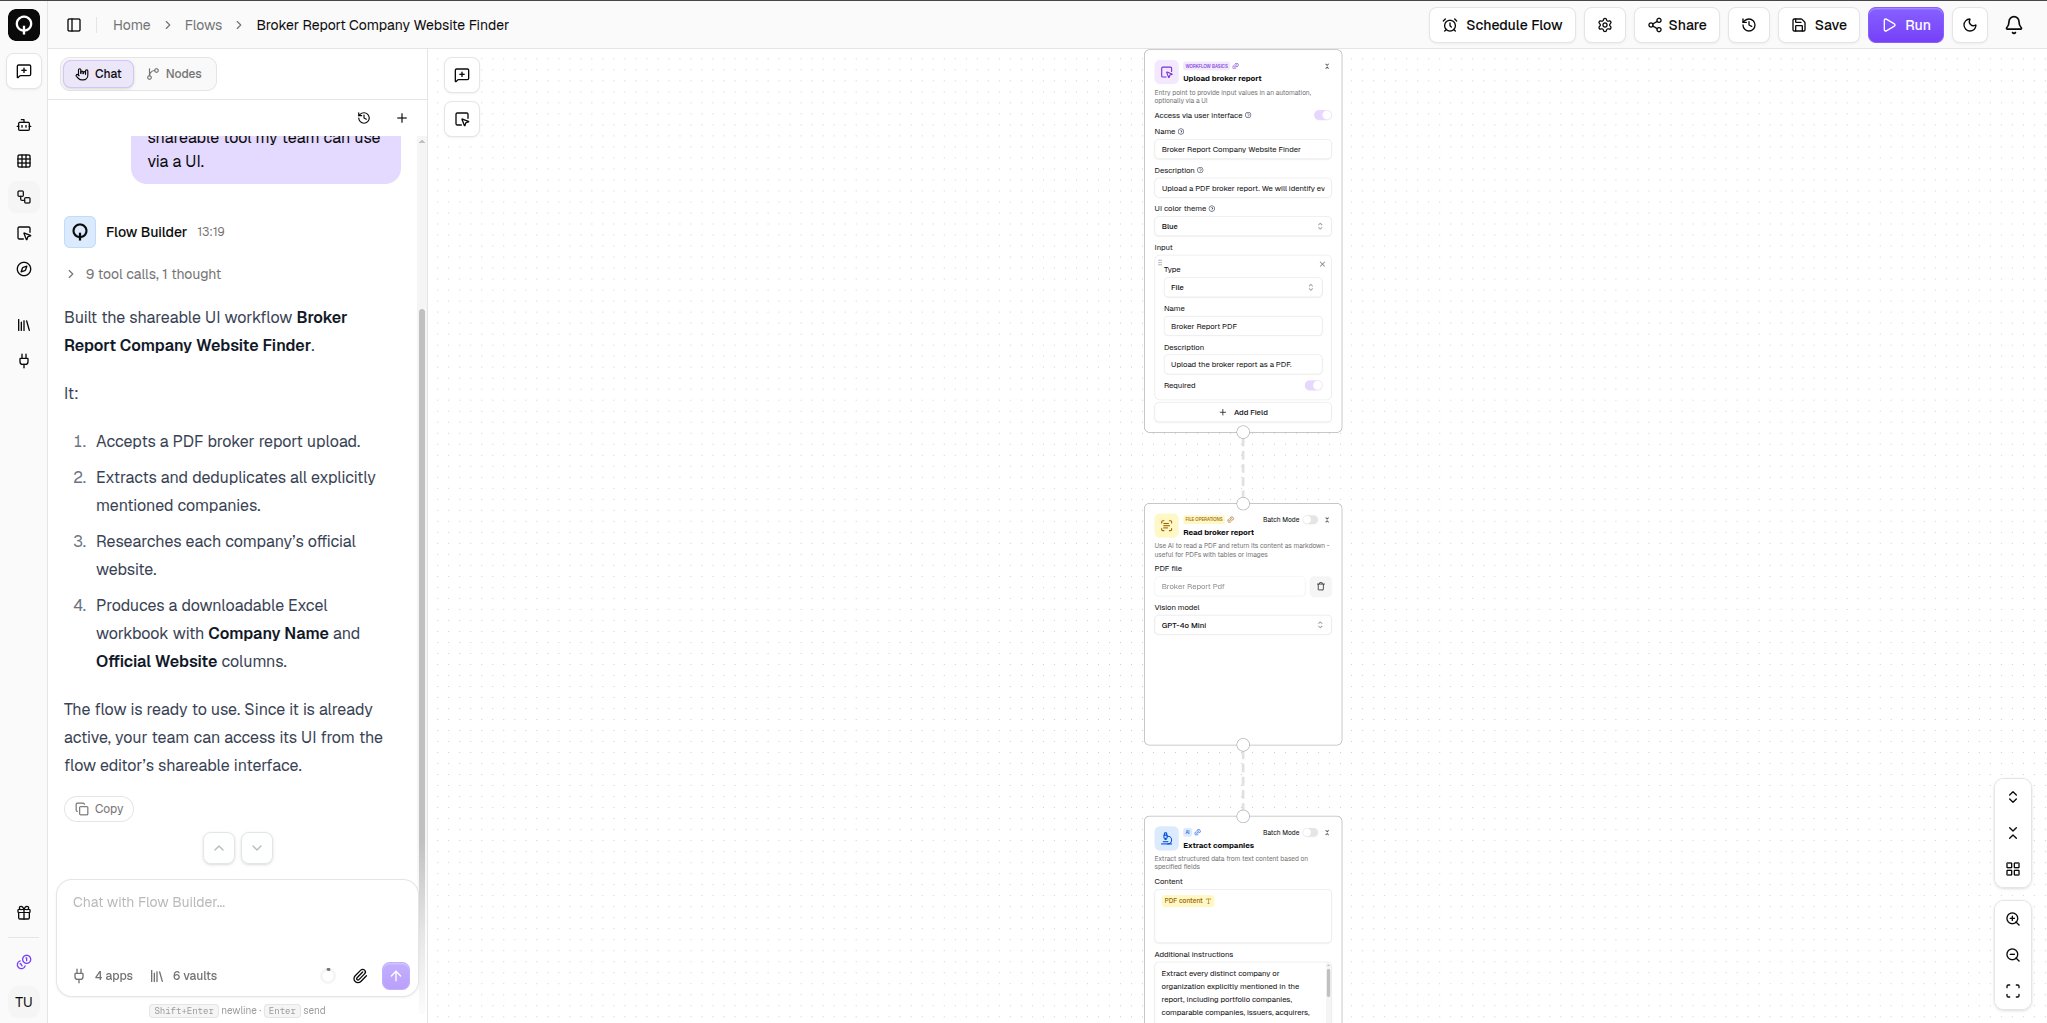Image resolution: width=2047 pixels, height=1023 pixels.
Task: Fit flow to screen icon
Action: coord(2013,991)
